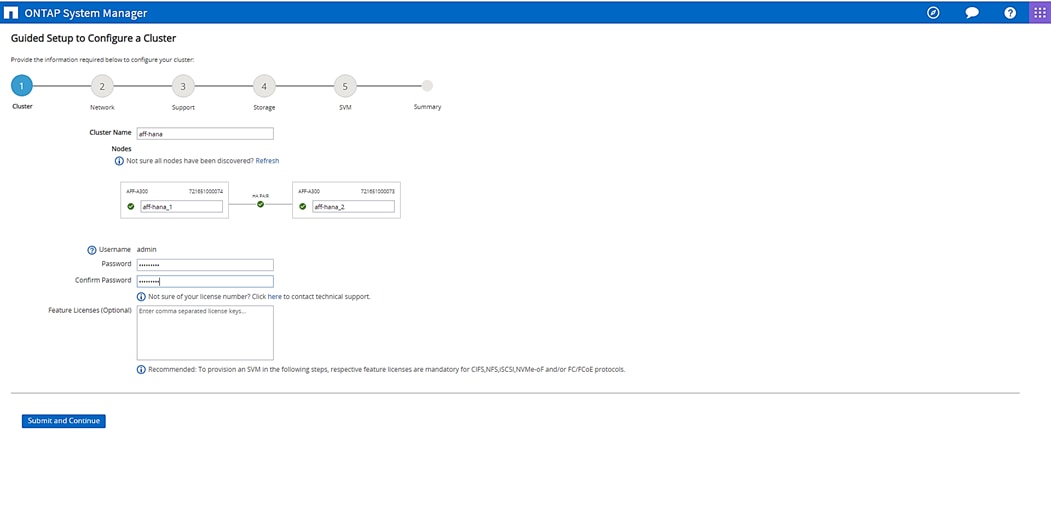Click the NetApp logo icon

point(11,13)
